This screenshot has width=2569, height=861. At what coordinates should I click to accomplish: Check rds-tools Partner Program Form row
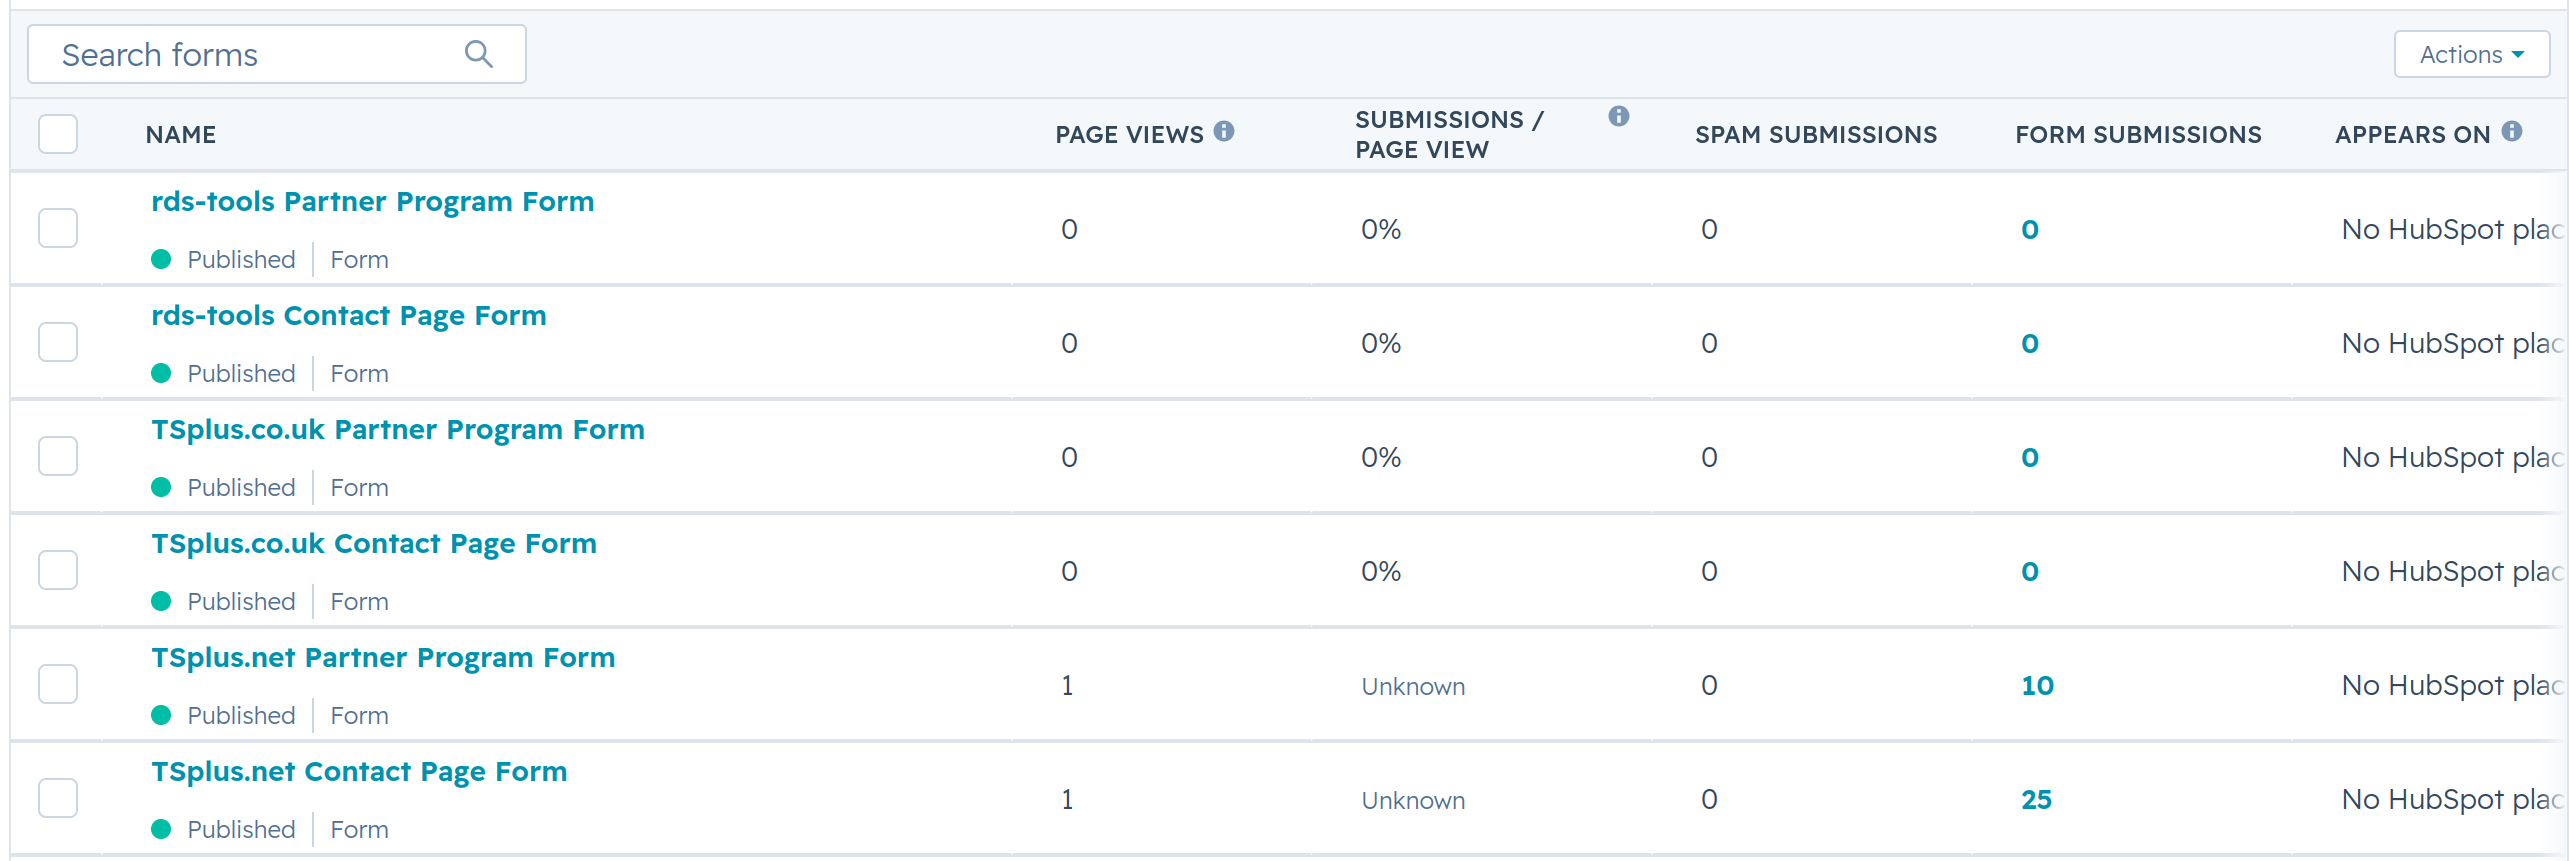(58, 228)
